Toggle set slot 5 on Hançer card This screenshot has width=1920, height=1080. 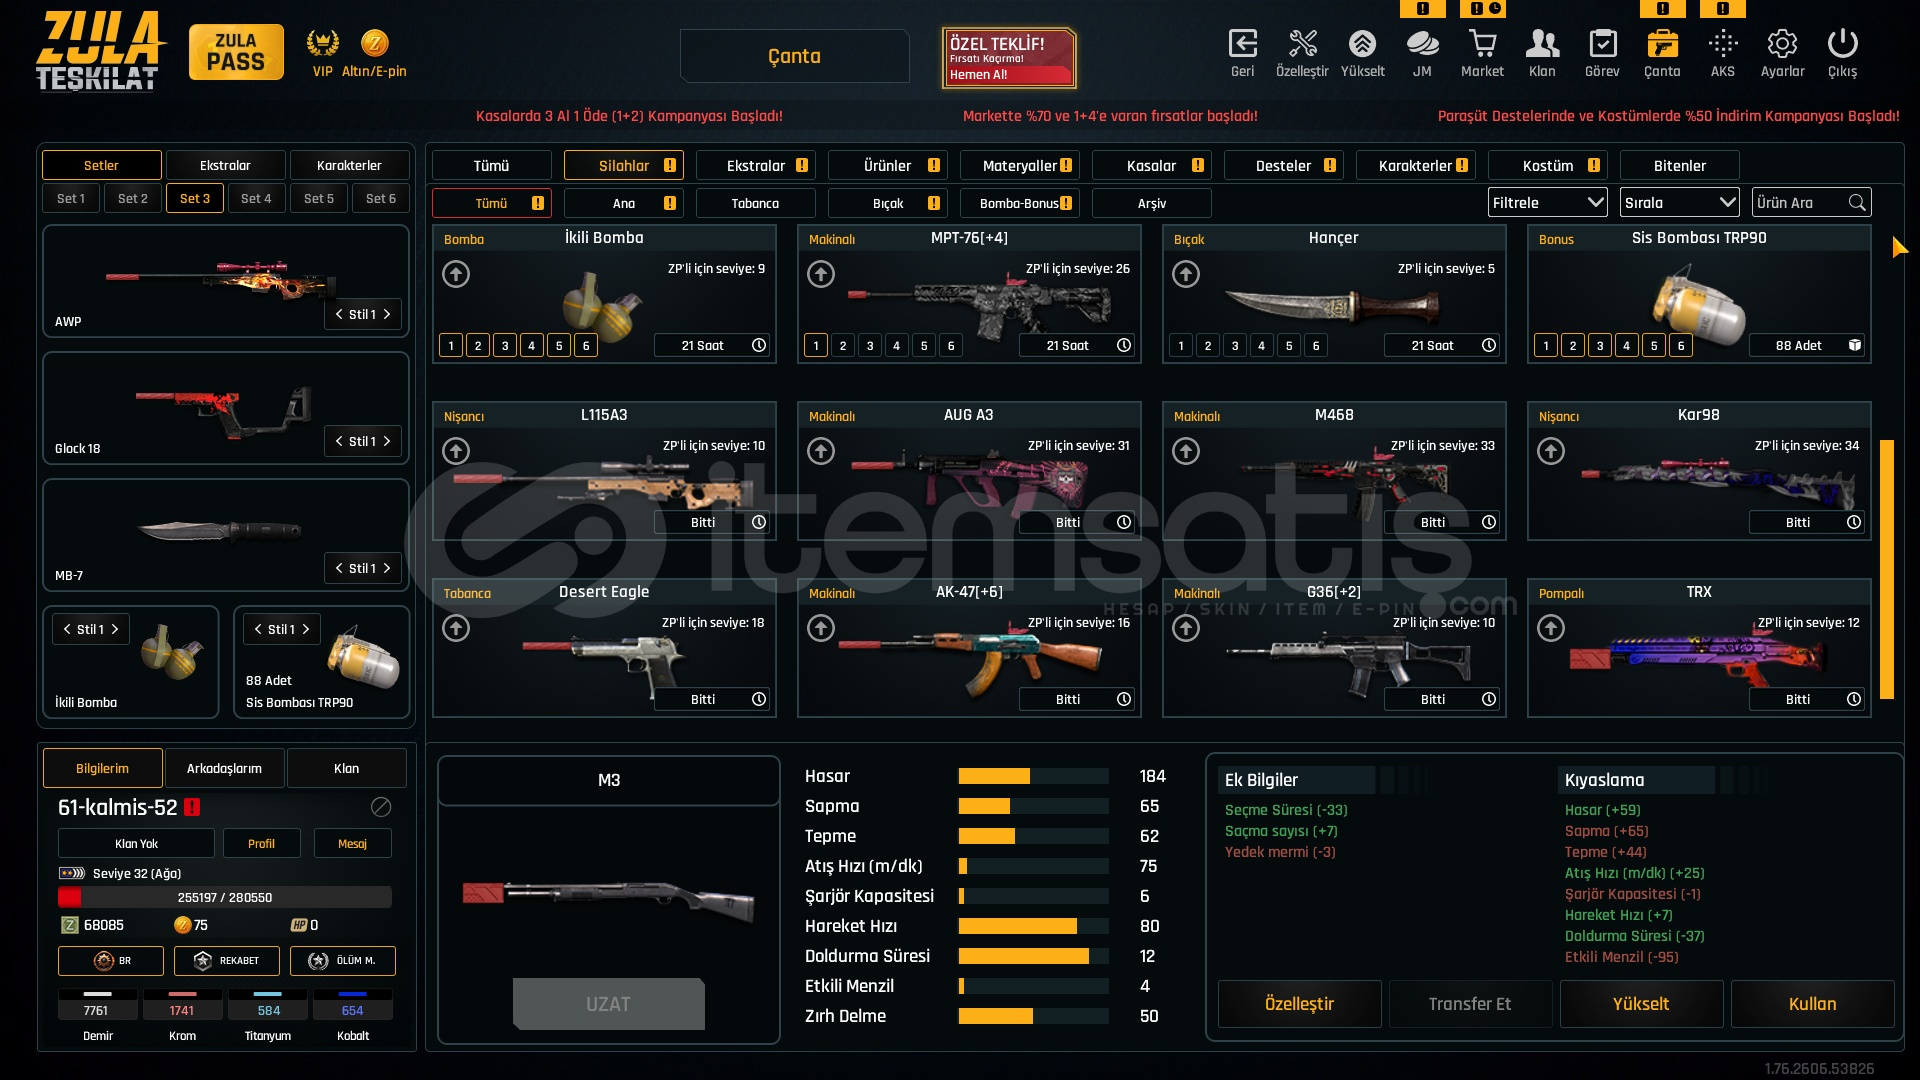tap(1289, 345)
